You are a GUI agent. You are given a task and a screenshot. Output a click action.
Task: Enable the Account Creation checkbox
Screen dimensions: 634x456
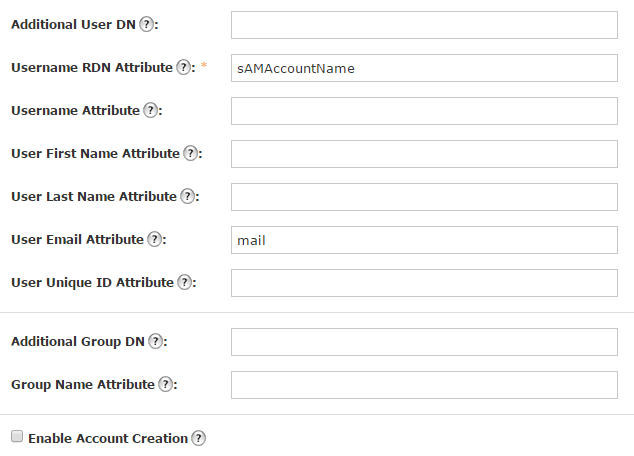[x=17, y=437]
